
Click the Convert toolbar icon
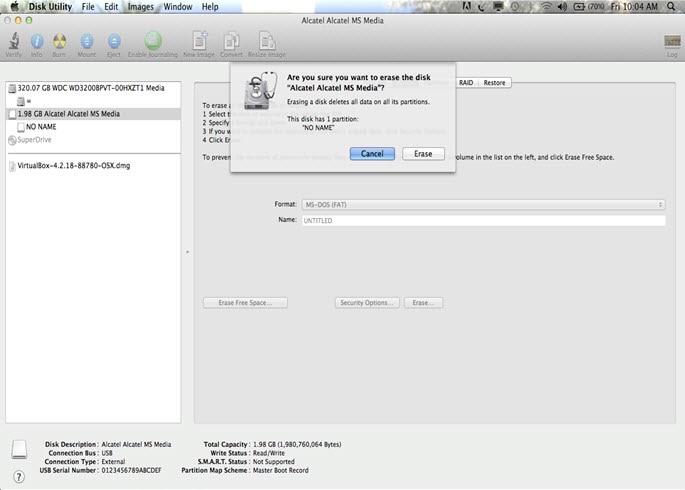231,41
